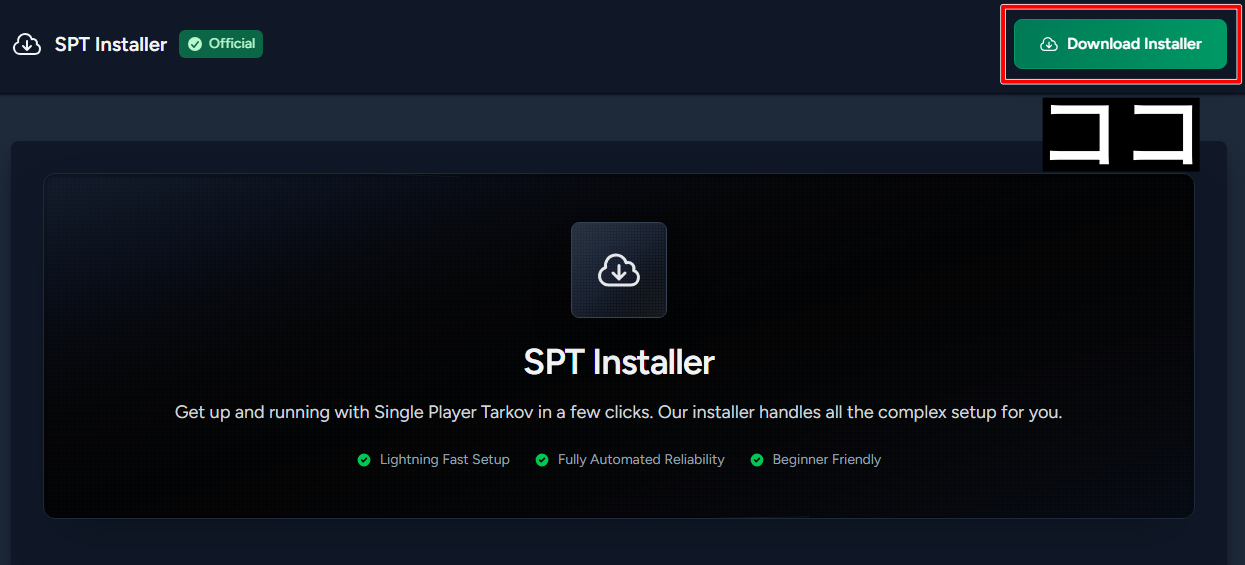
Task: Click the "Download Installer" text on the button
Action: click(x=1134, y=44)
